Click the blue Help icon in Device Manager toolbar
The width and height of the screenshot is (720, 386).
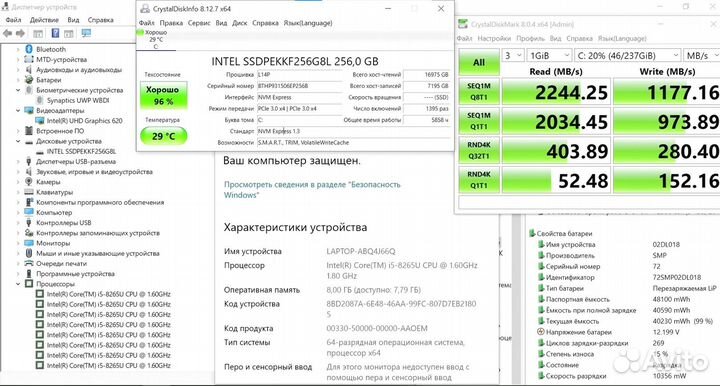pos(55,33)
